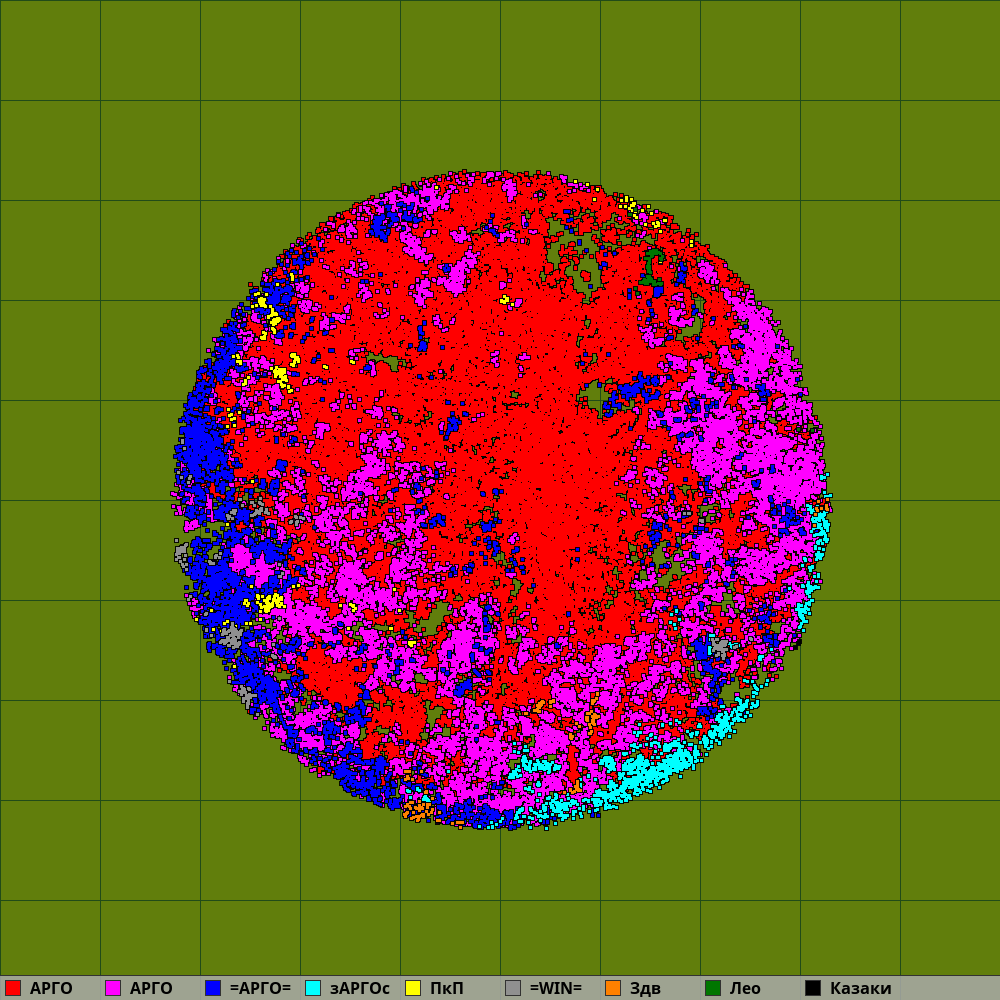Click the АРГО label beside the magenta swatch

[151, 989]
